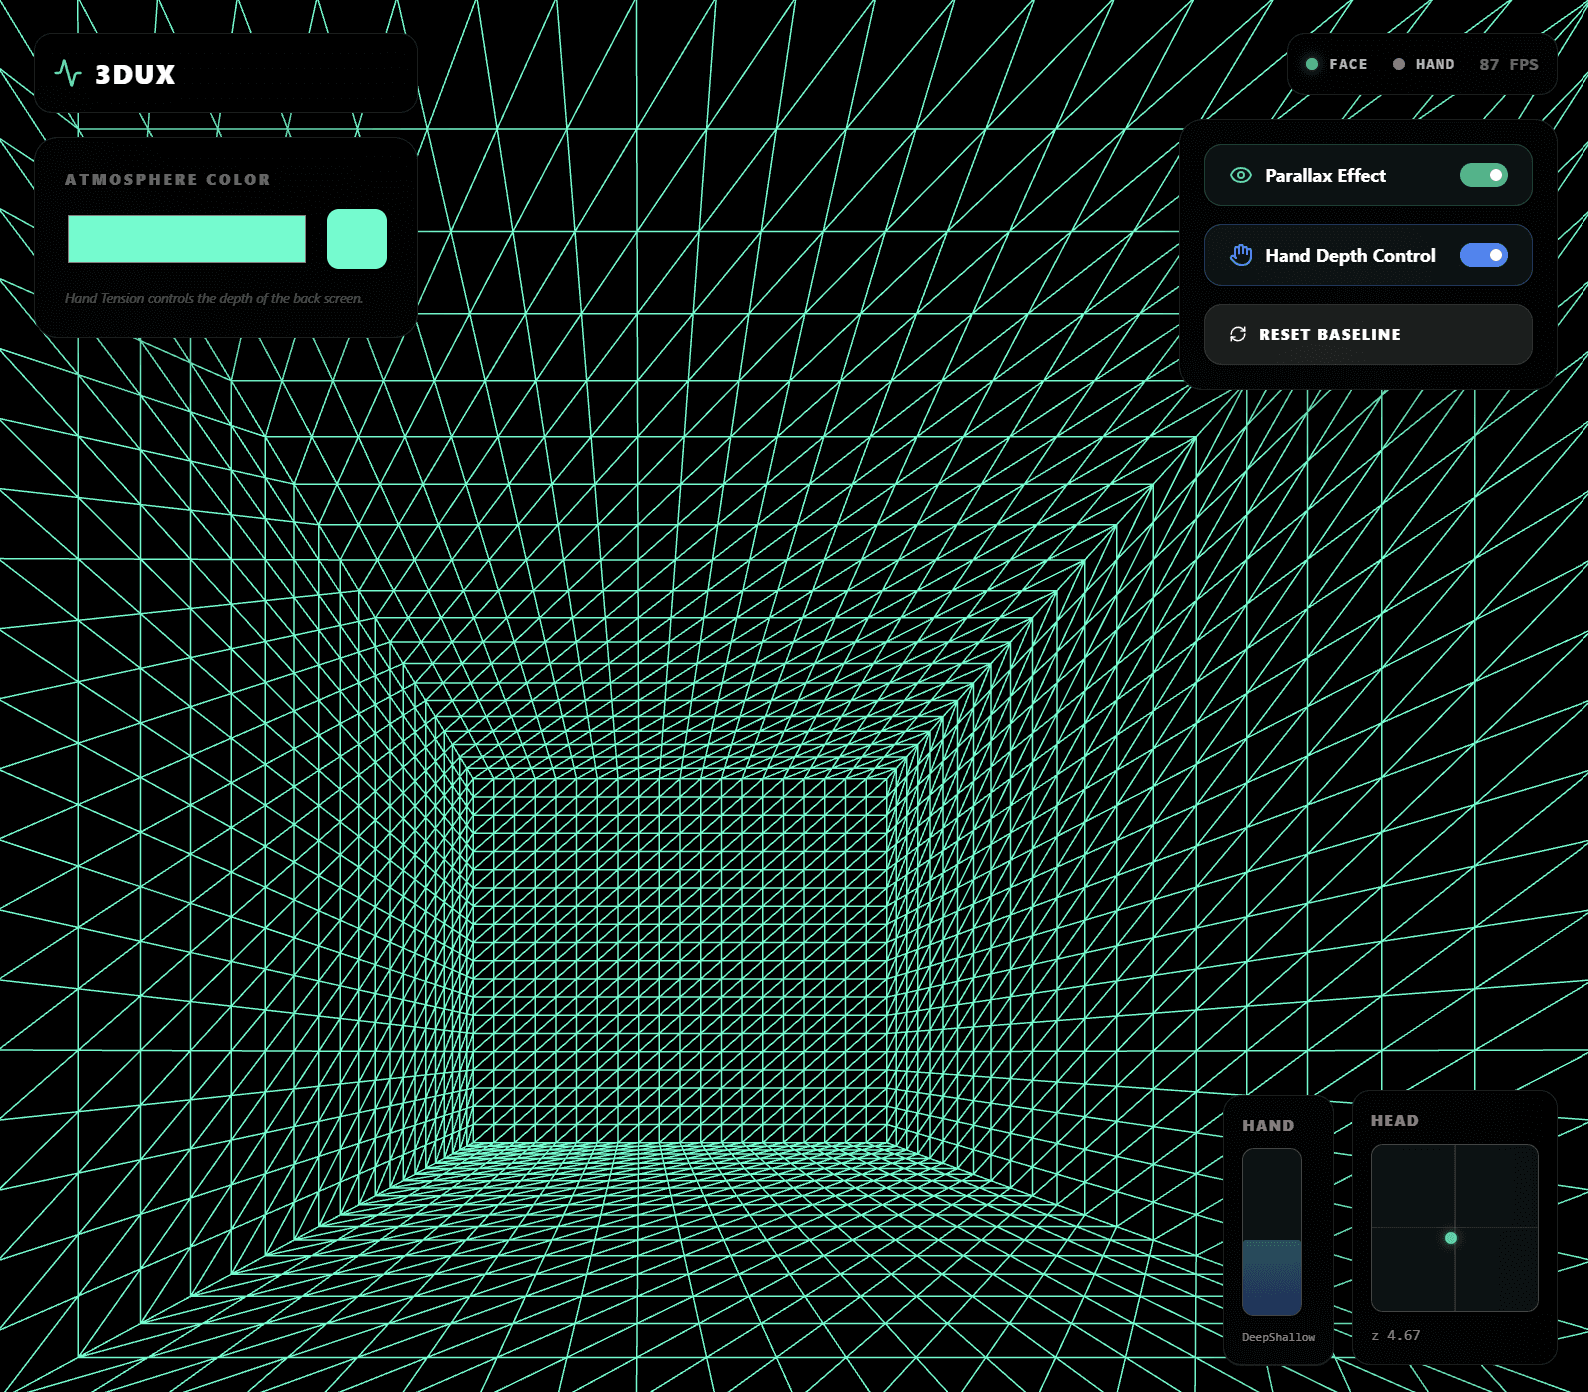Click the Hand Tension description text

point(214,298)
